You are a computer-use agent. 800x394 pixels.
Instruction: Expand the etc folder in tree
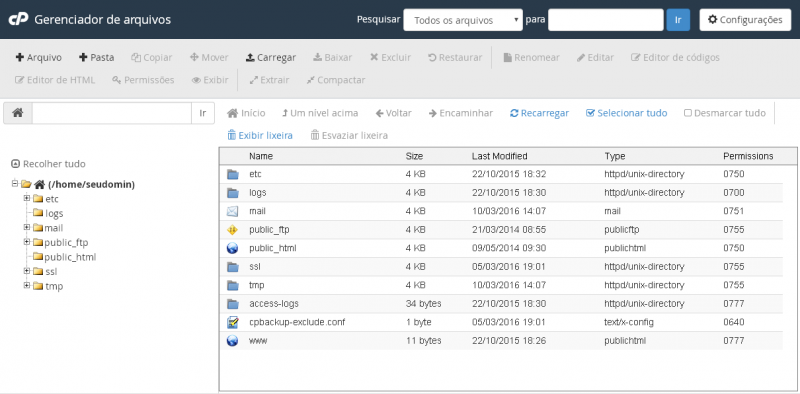(27, 199)
